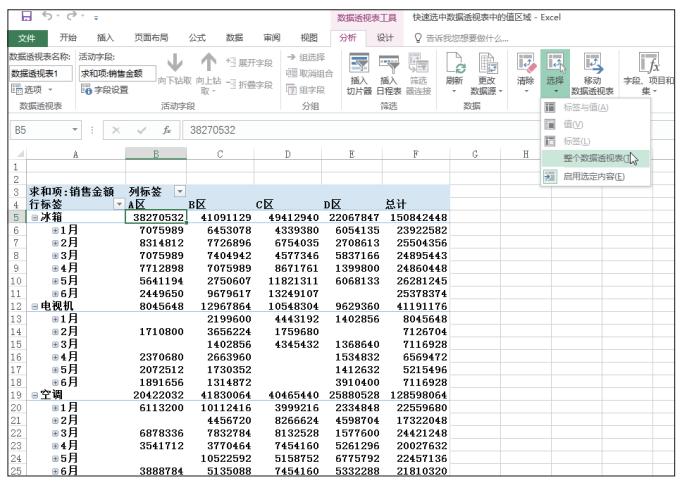Select cell containing 150842448
683x483 pixels.
pyautogui.click(x=416, y=217)
